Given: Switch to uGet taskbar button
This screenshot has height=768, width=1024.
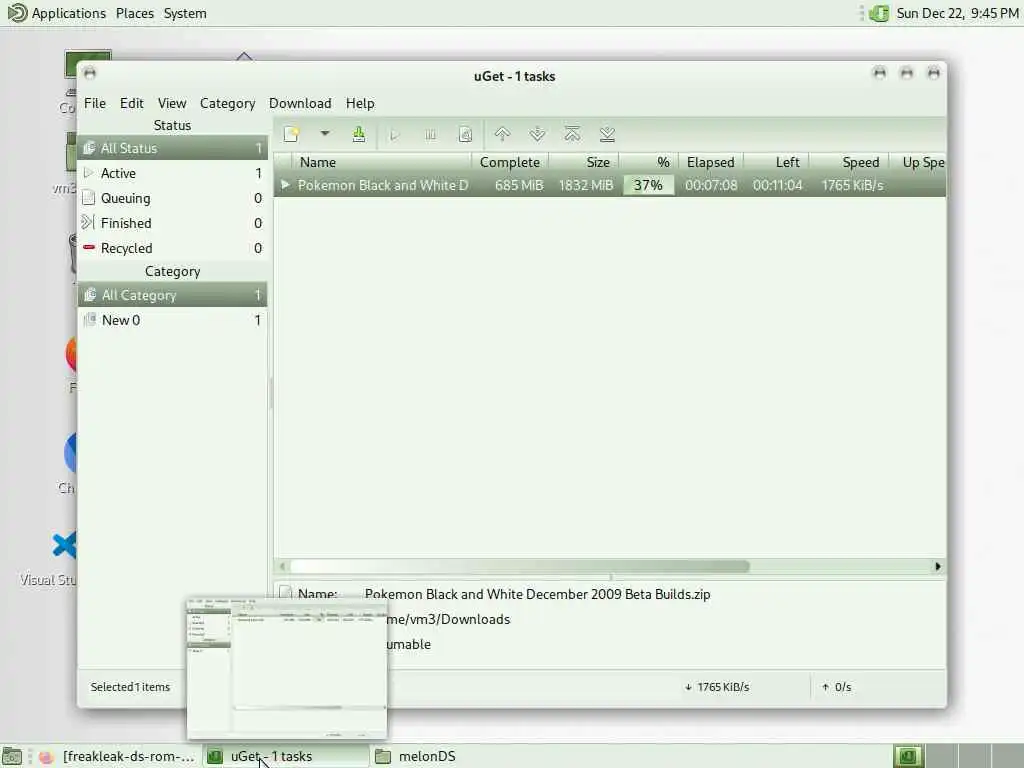Looking at the screenshot, I should [x=285, y=756].
